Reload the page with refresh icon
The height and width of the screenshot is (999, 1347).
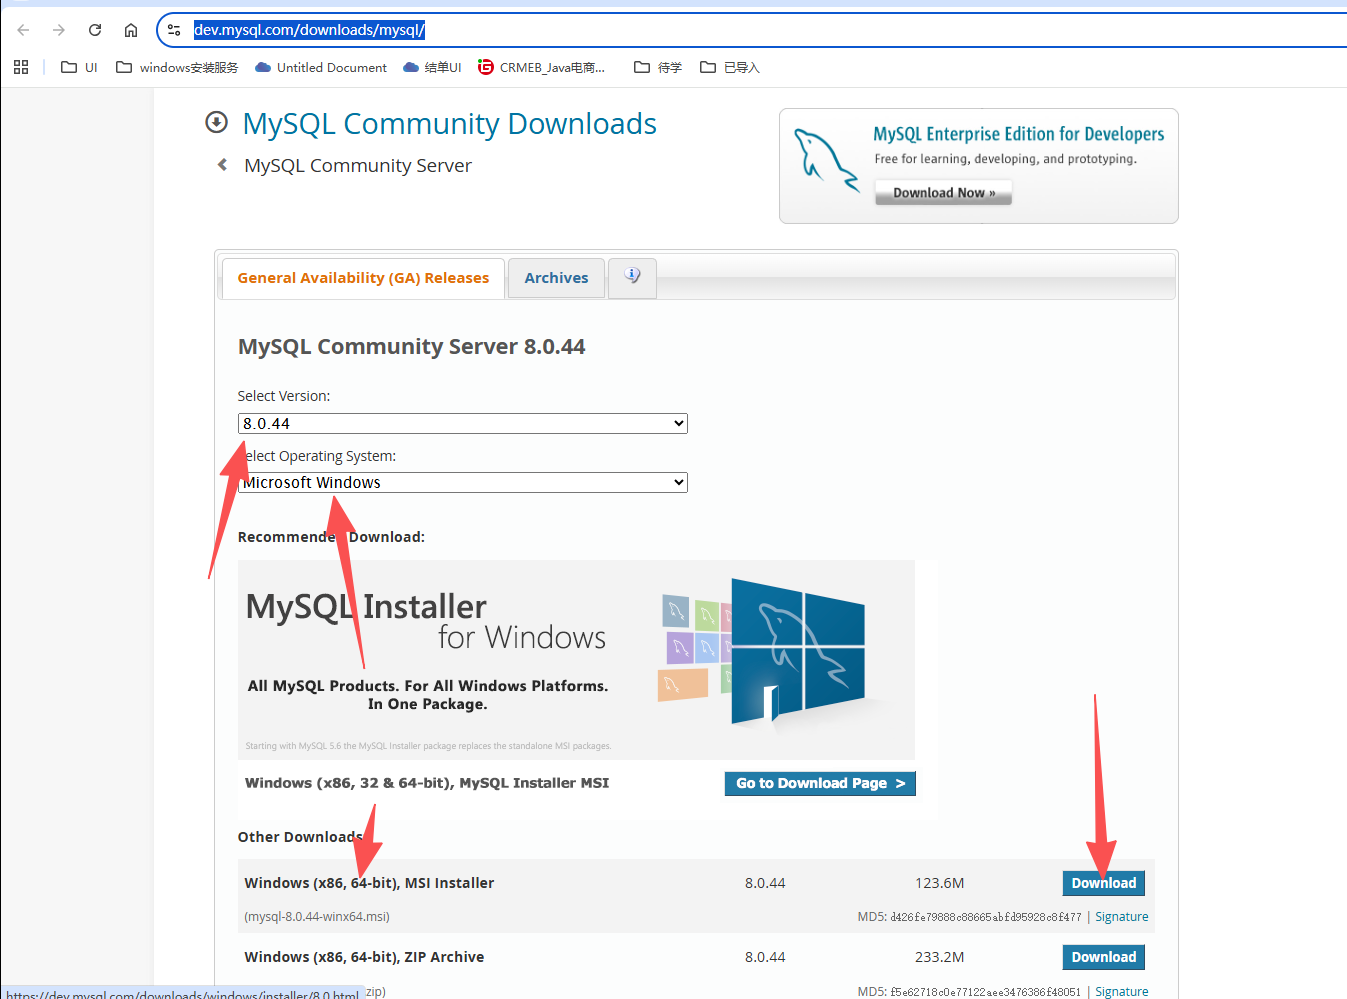(95, 30)
